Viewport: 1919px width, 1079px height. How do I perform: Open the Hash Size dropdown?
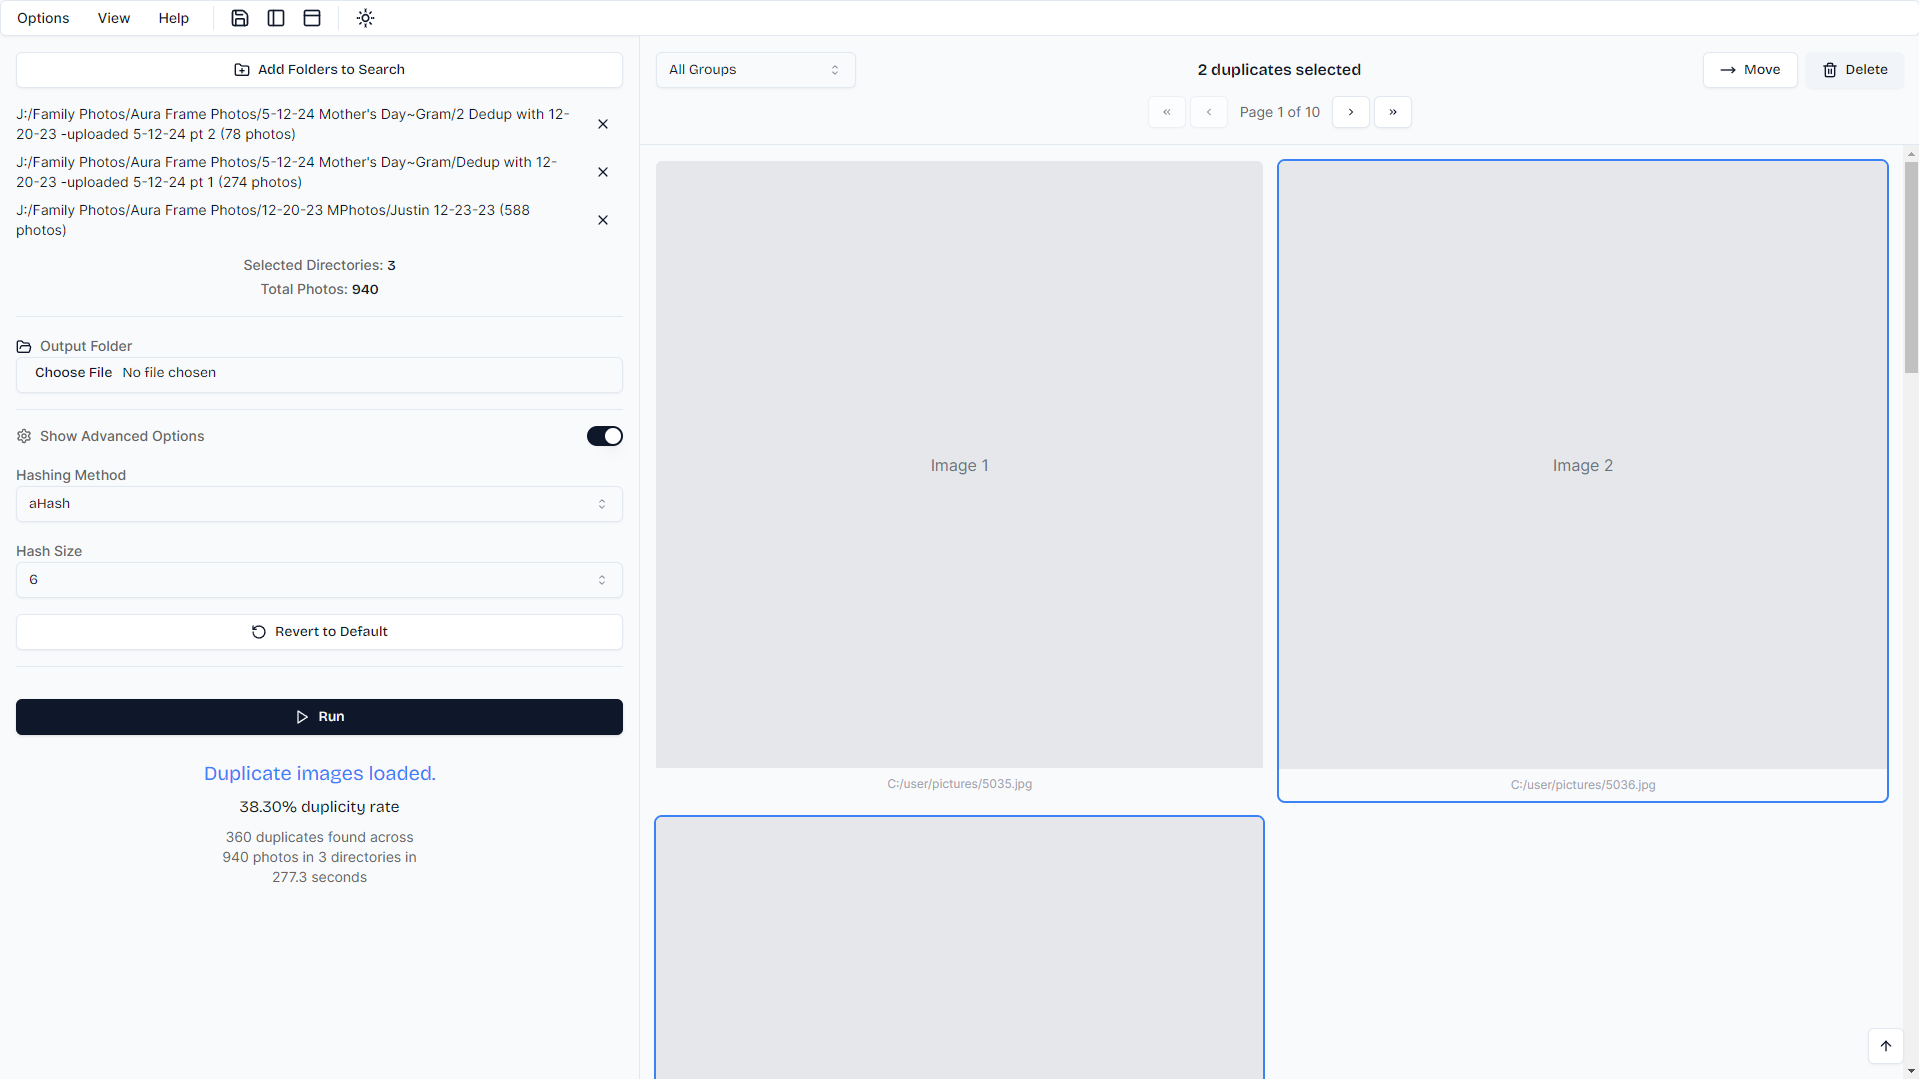(x=319, y=580)
